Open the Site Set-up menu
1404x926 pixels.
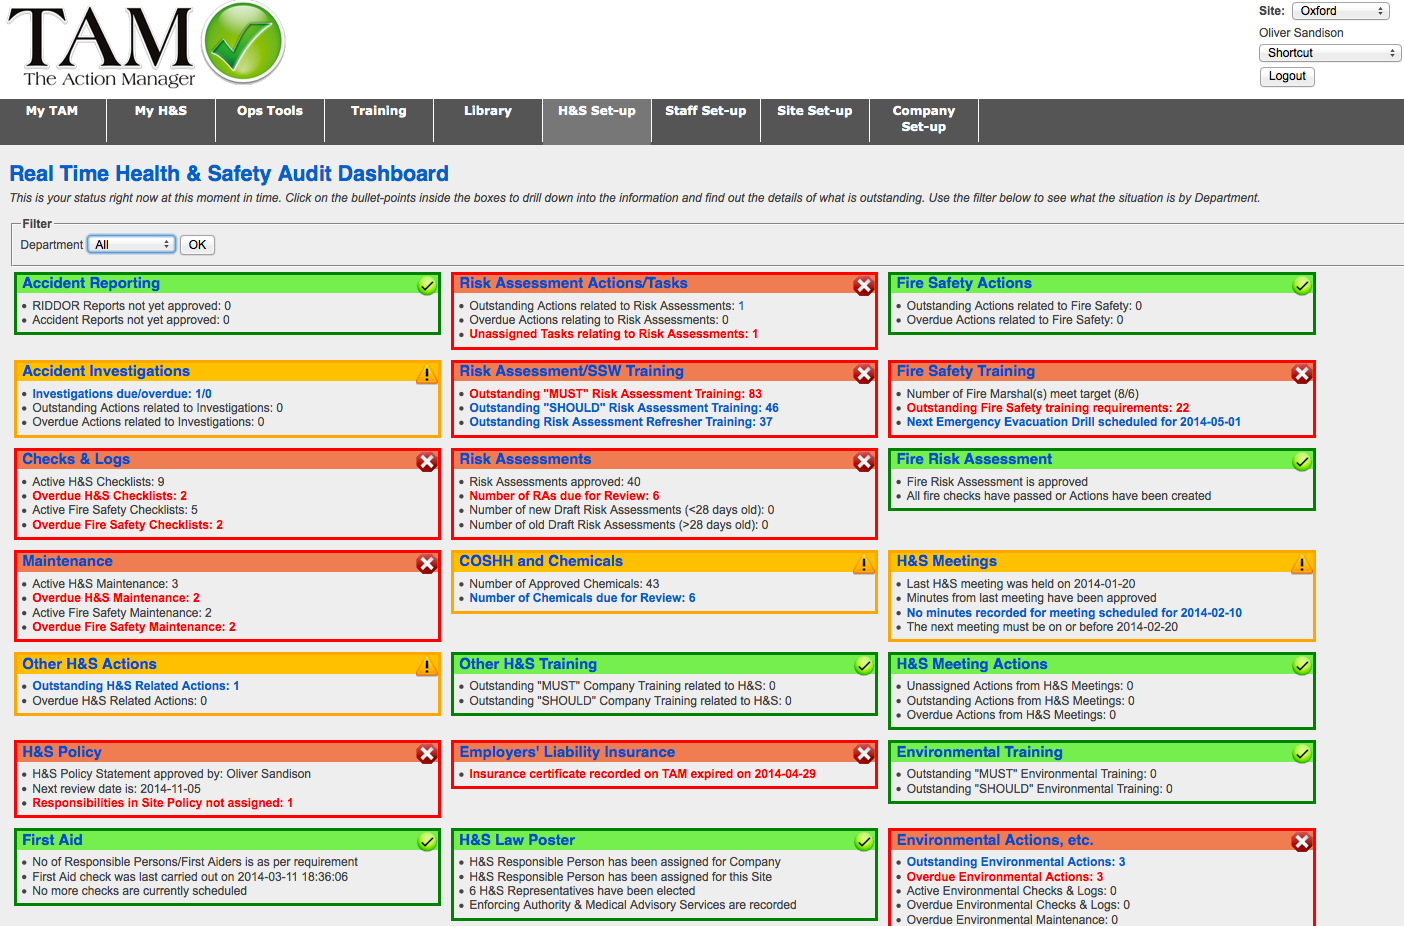(815, 120)
